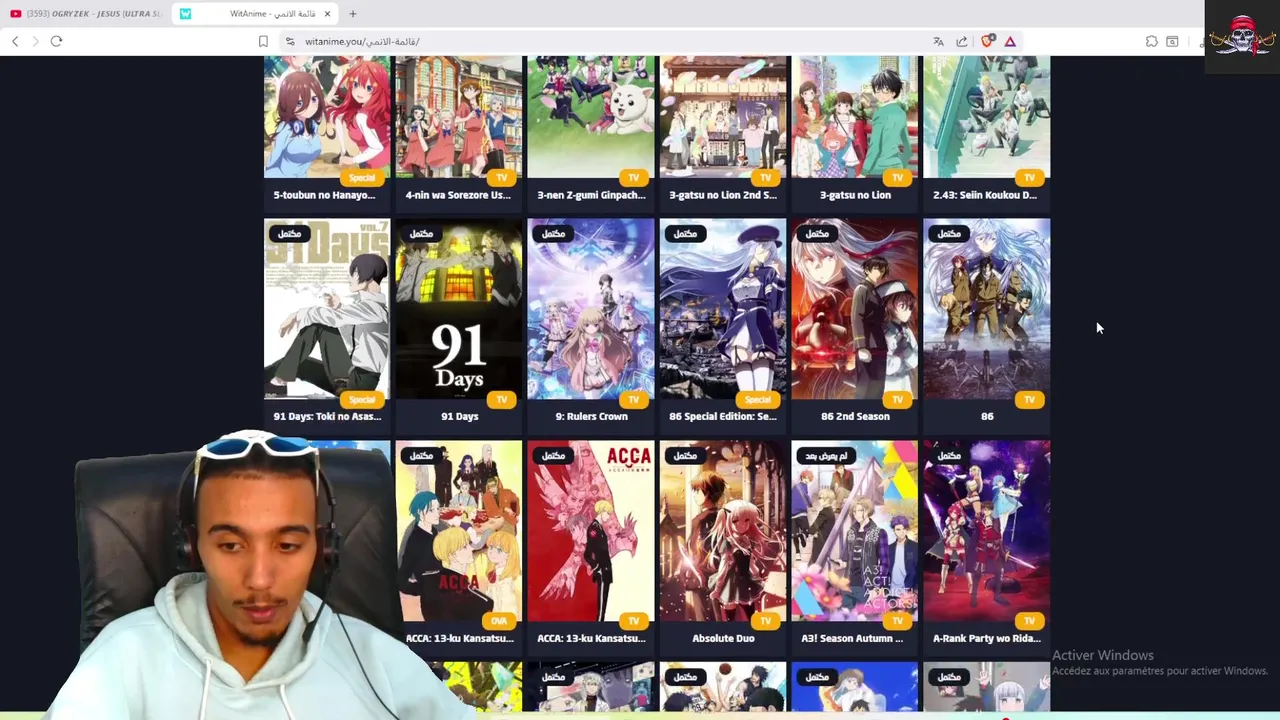The width and height of the screenshot is (1280, 720).
Task: Click the TV badge on A-Rank Party
Action: tap(1029, 622)
